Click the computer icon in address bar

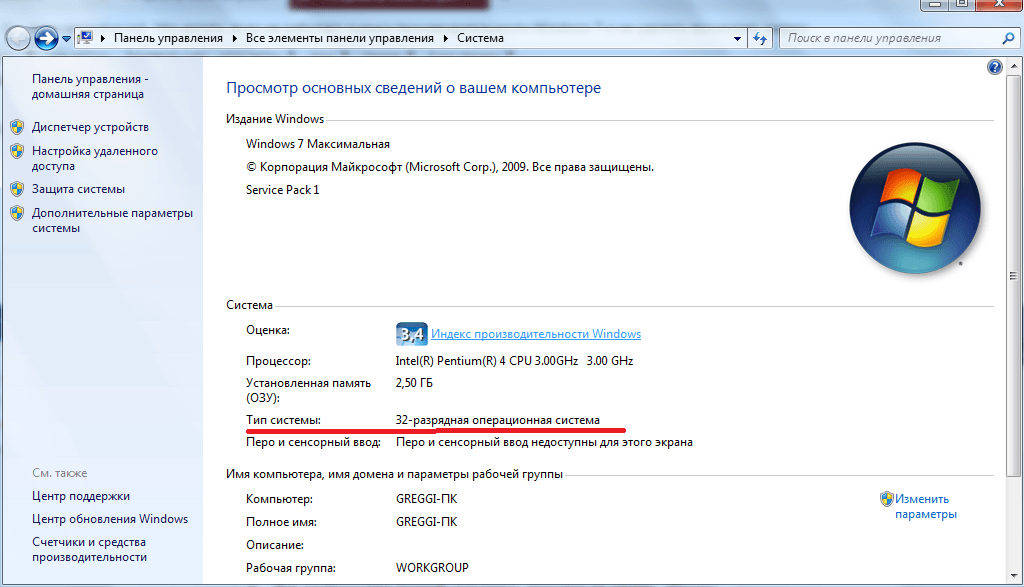tap(85, 38)
